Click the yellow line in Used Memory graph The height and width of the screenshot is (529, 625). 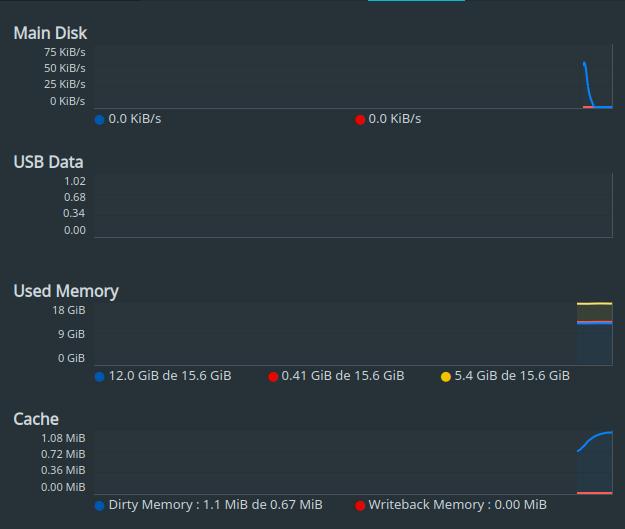(594, 304)
